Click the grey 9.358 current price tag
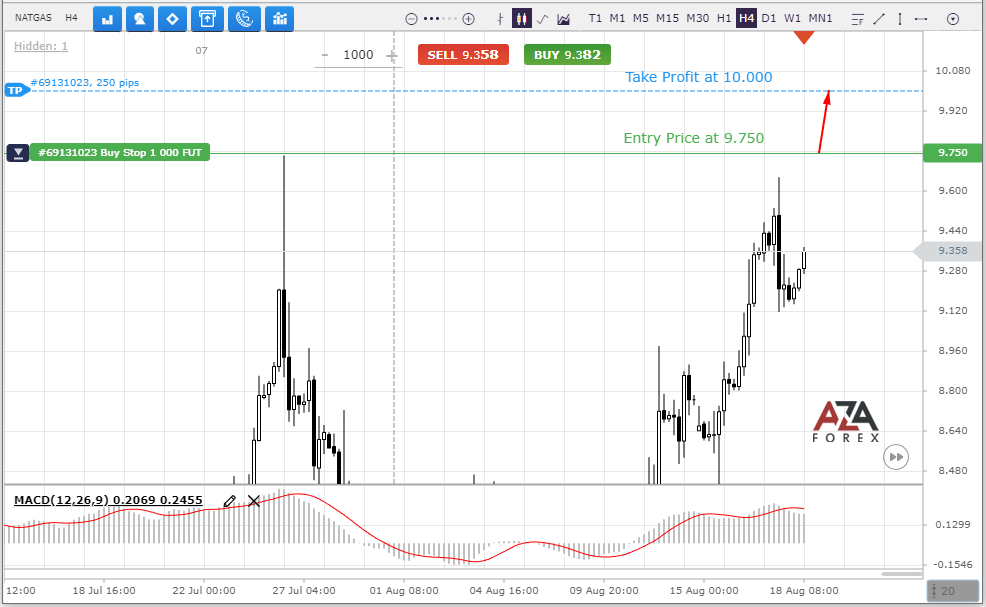 [x=948, y=251]
